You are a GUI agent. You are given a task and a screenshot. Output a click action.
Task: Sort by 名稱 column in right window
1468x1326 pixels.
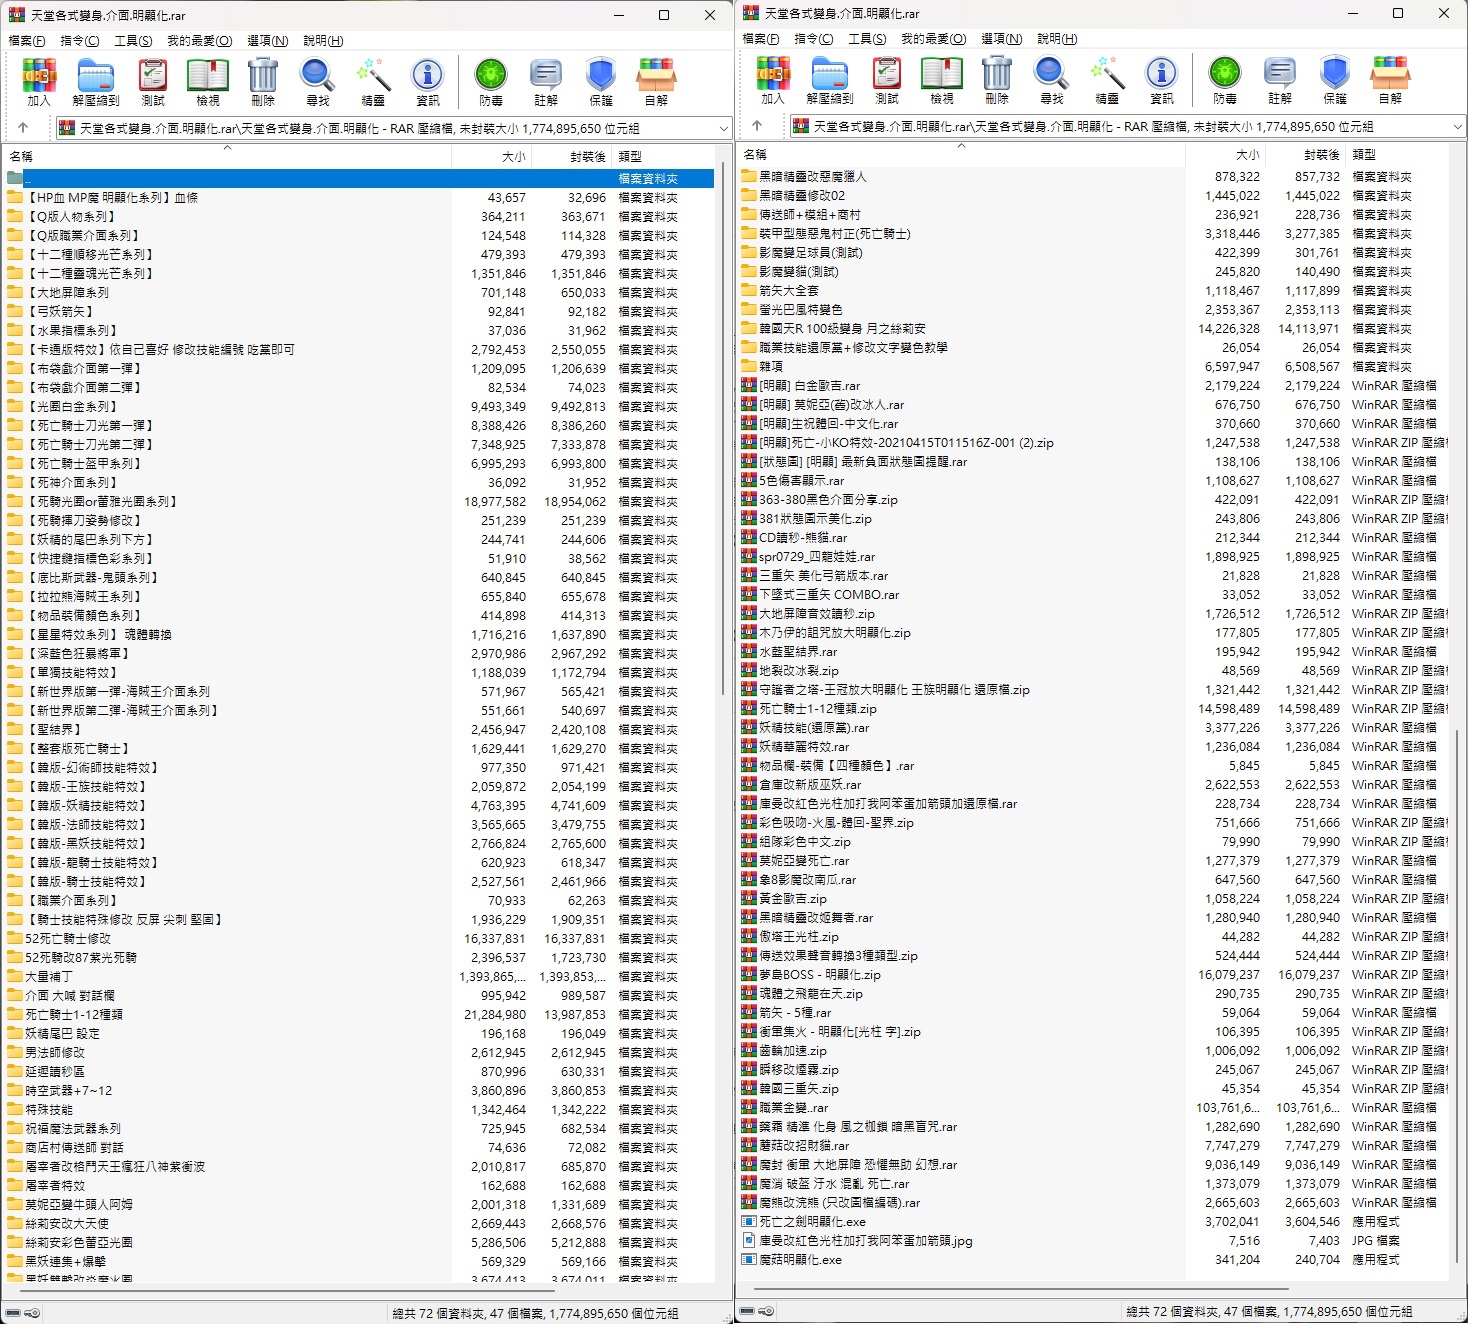tap(961, 155)
